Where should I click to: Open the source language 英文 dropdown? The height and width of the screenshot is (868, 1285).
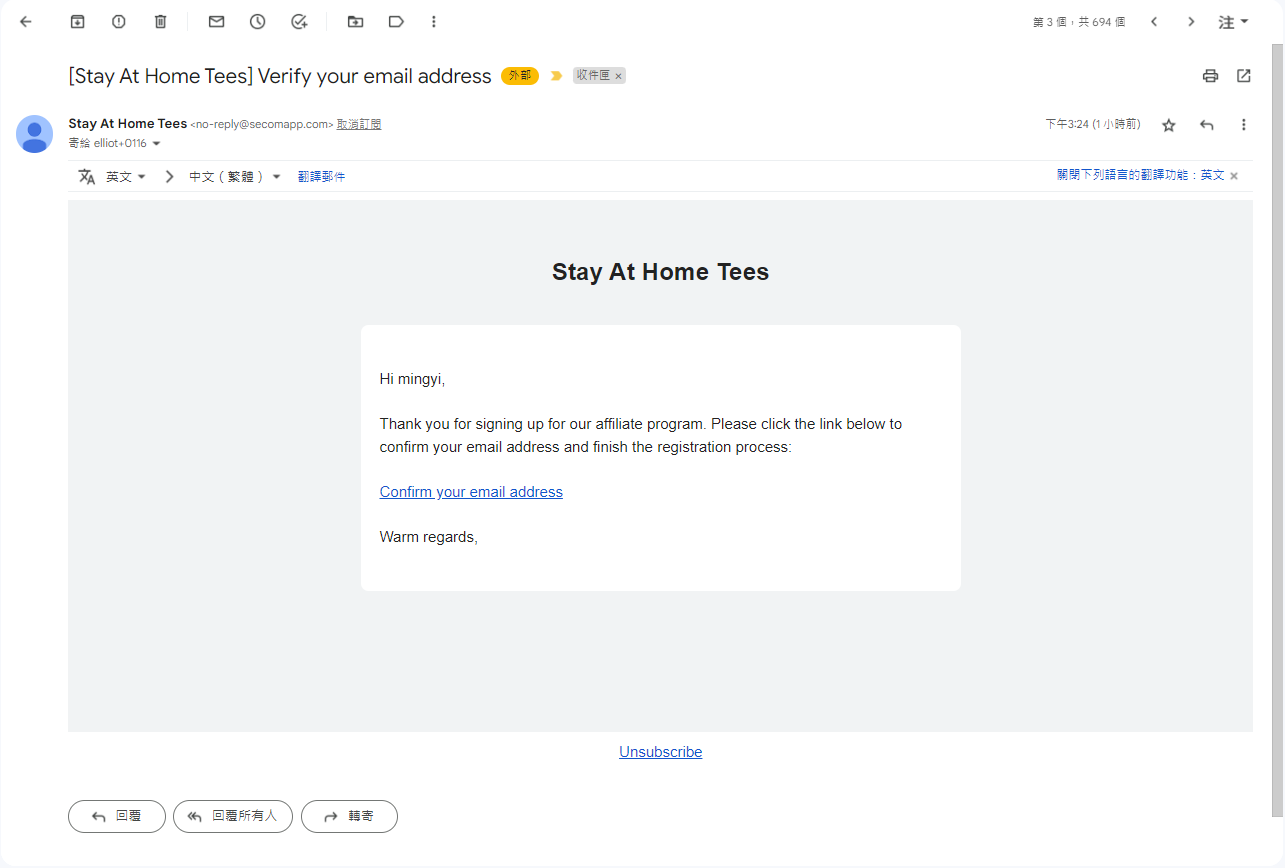pos(126,176)
